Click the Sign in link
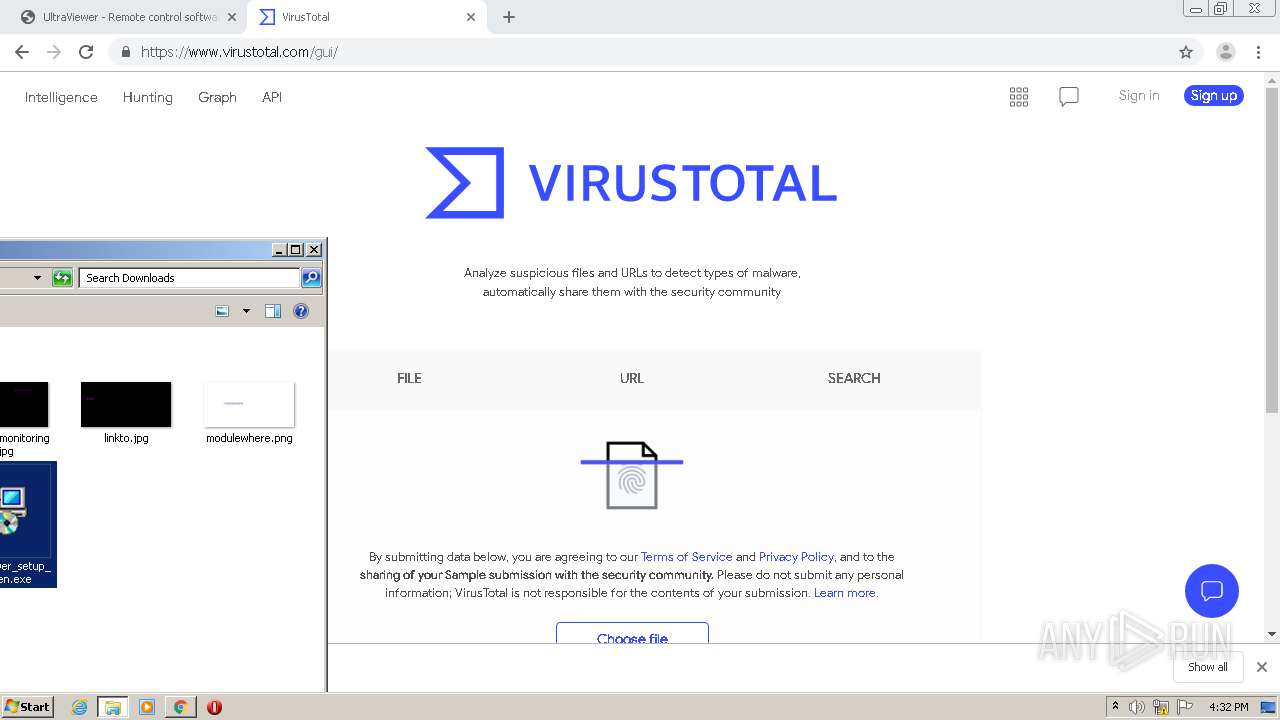The height and width of the screenshot is (720, 1280). click(1139, 96)
